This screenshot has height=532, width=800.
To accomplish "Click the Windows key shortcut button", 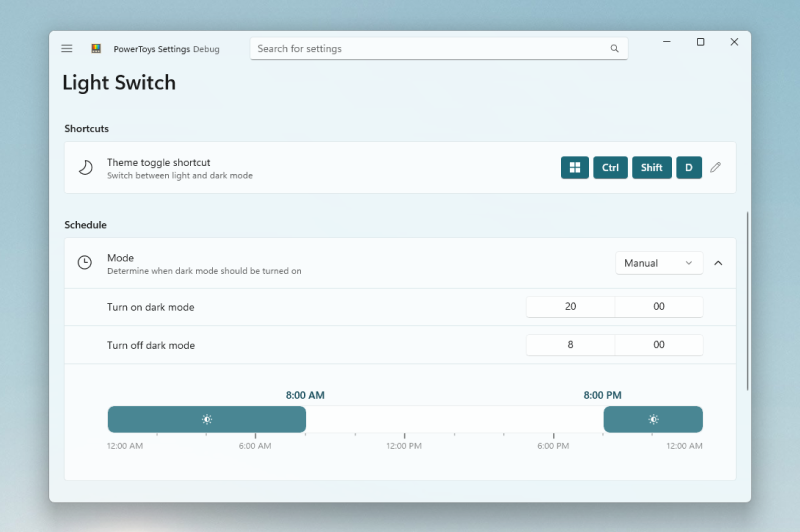I will pyautogui.click(x=575, y=168).
